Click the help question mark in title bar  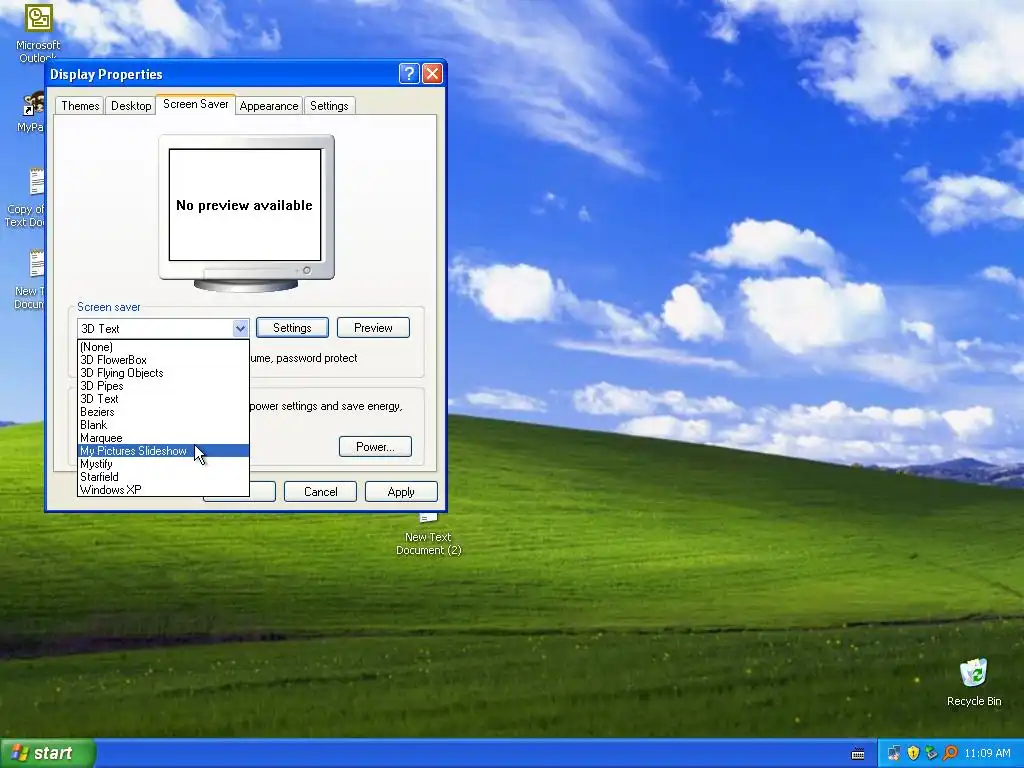pyautogui.click(x=409, y=74)
